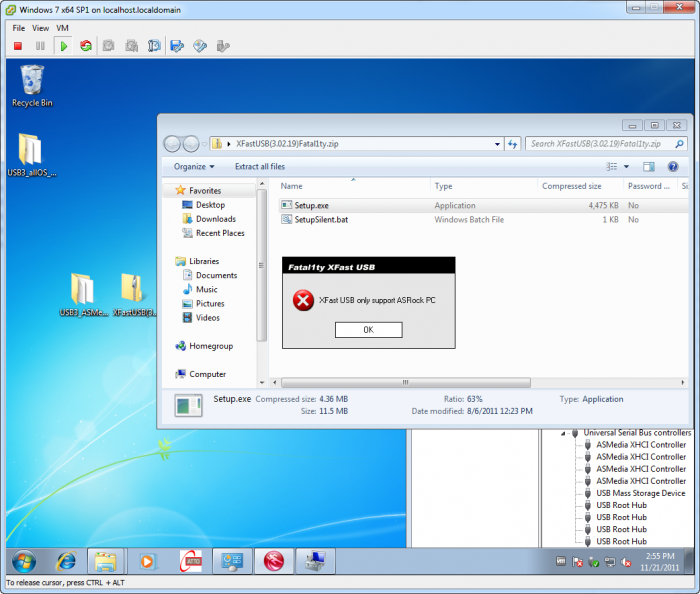Viewport: 700px width, 594px height.
Task: Revert to snapshot toolbar icon
Action: coord(131,46)
